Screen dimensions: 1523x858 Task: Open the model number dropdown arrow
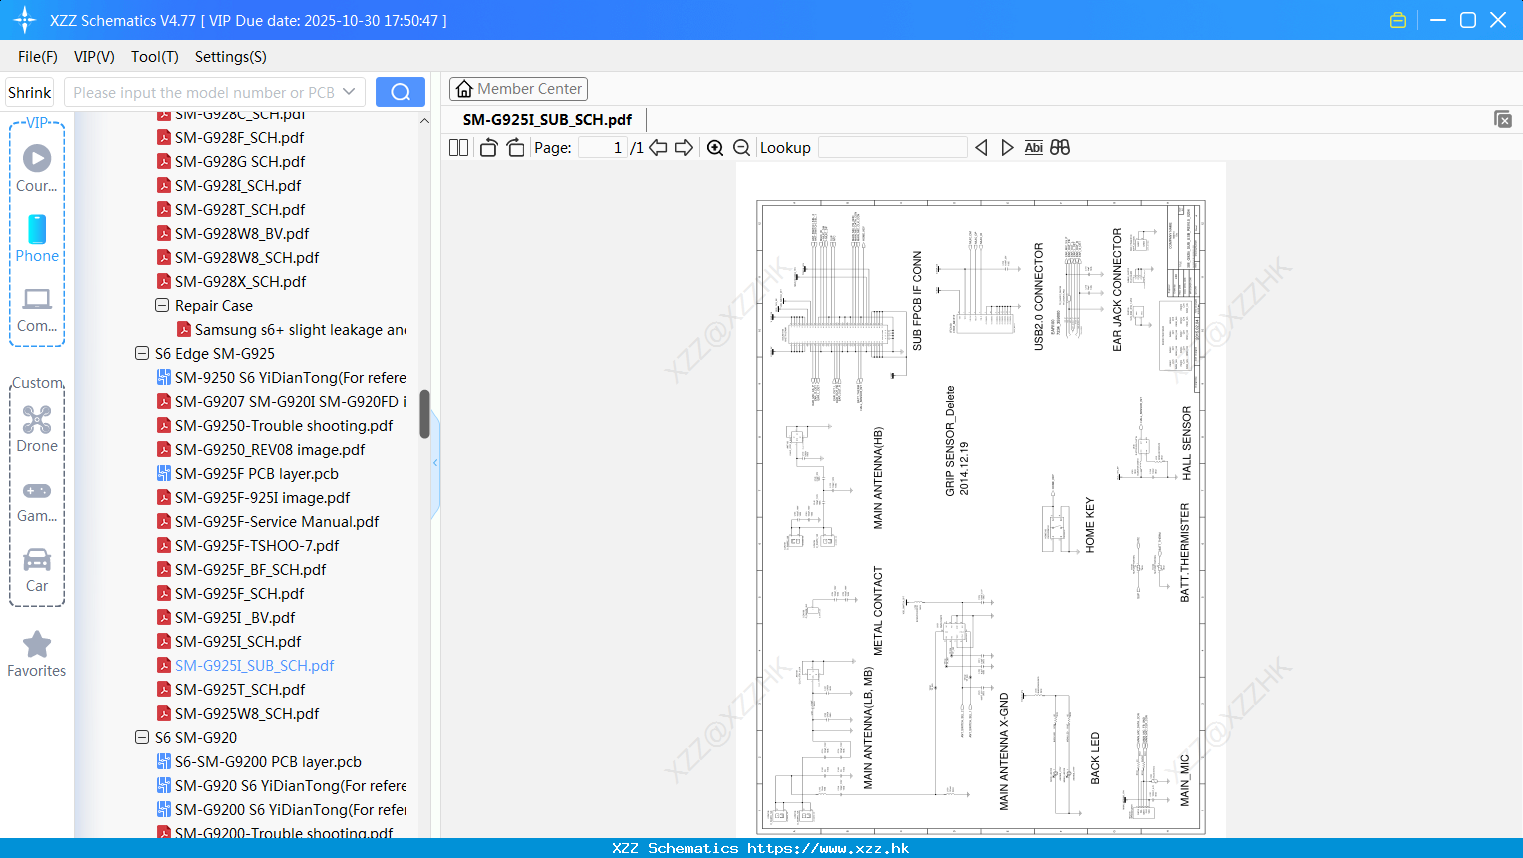tap(349, 92)
